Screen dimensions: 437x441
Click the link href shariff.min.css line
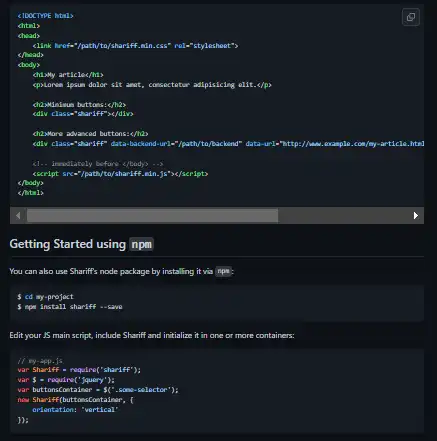tap(135, 46)
